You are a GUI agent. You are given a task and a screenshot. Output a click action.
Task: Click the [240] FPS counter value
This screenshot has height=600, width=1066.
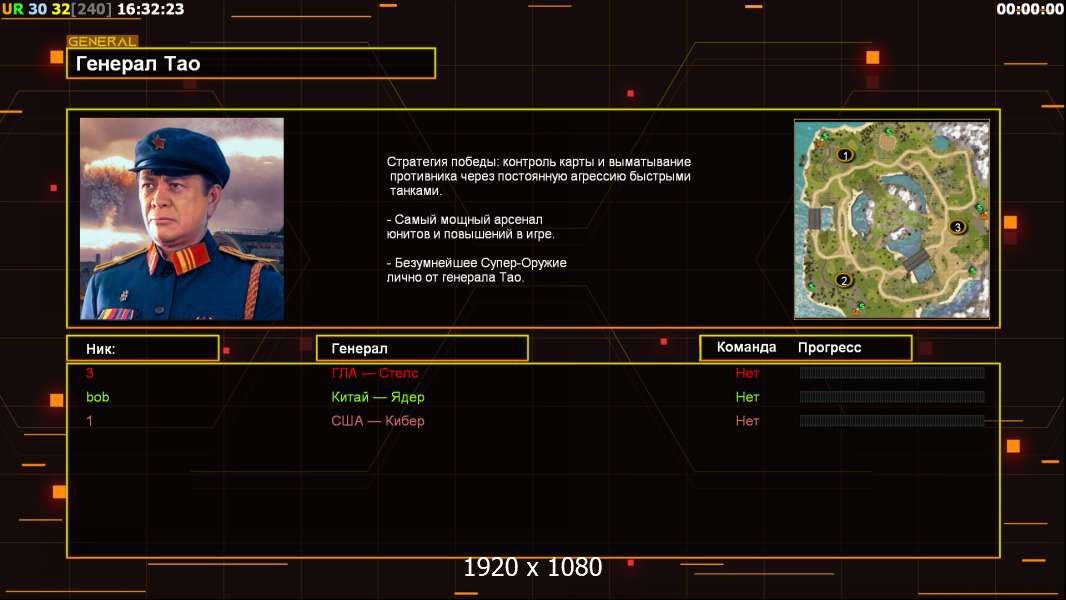91,9
